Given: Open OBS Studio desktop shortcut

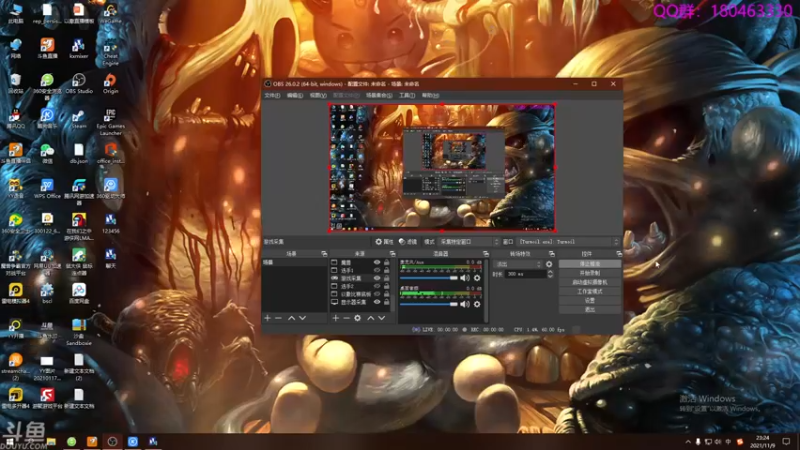Looking at the screenshot, I should [x=79, y=84].
